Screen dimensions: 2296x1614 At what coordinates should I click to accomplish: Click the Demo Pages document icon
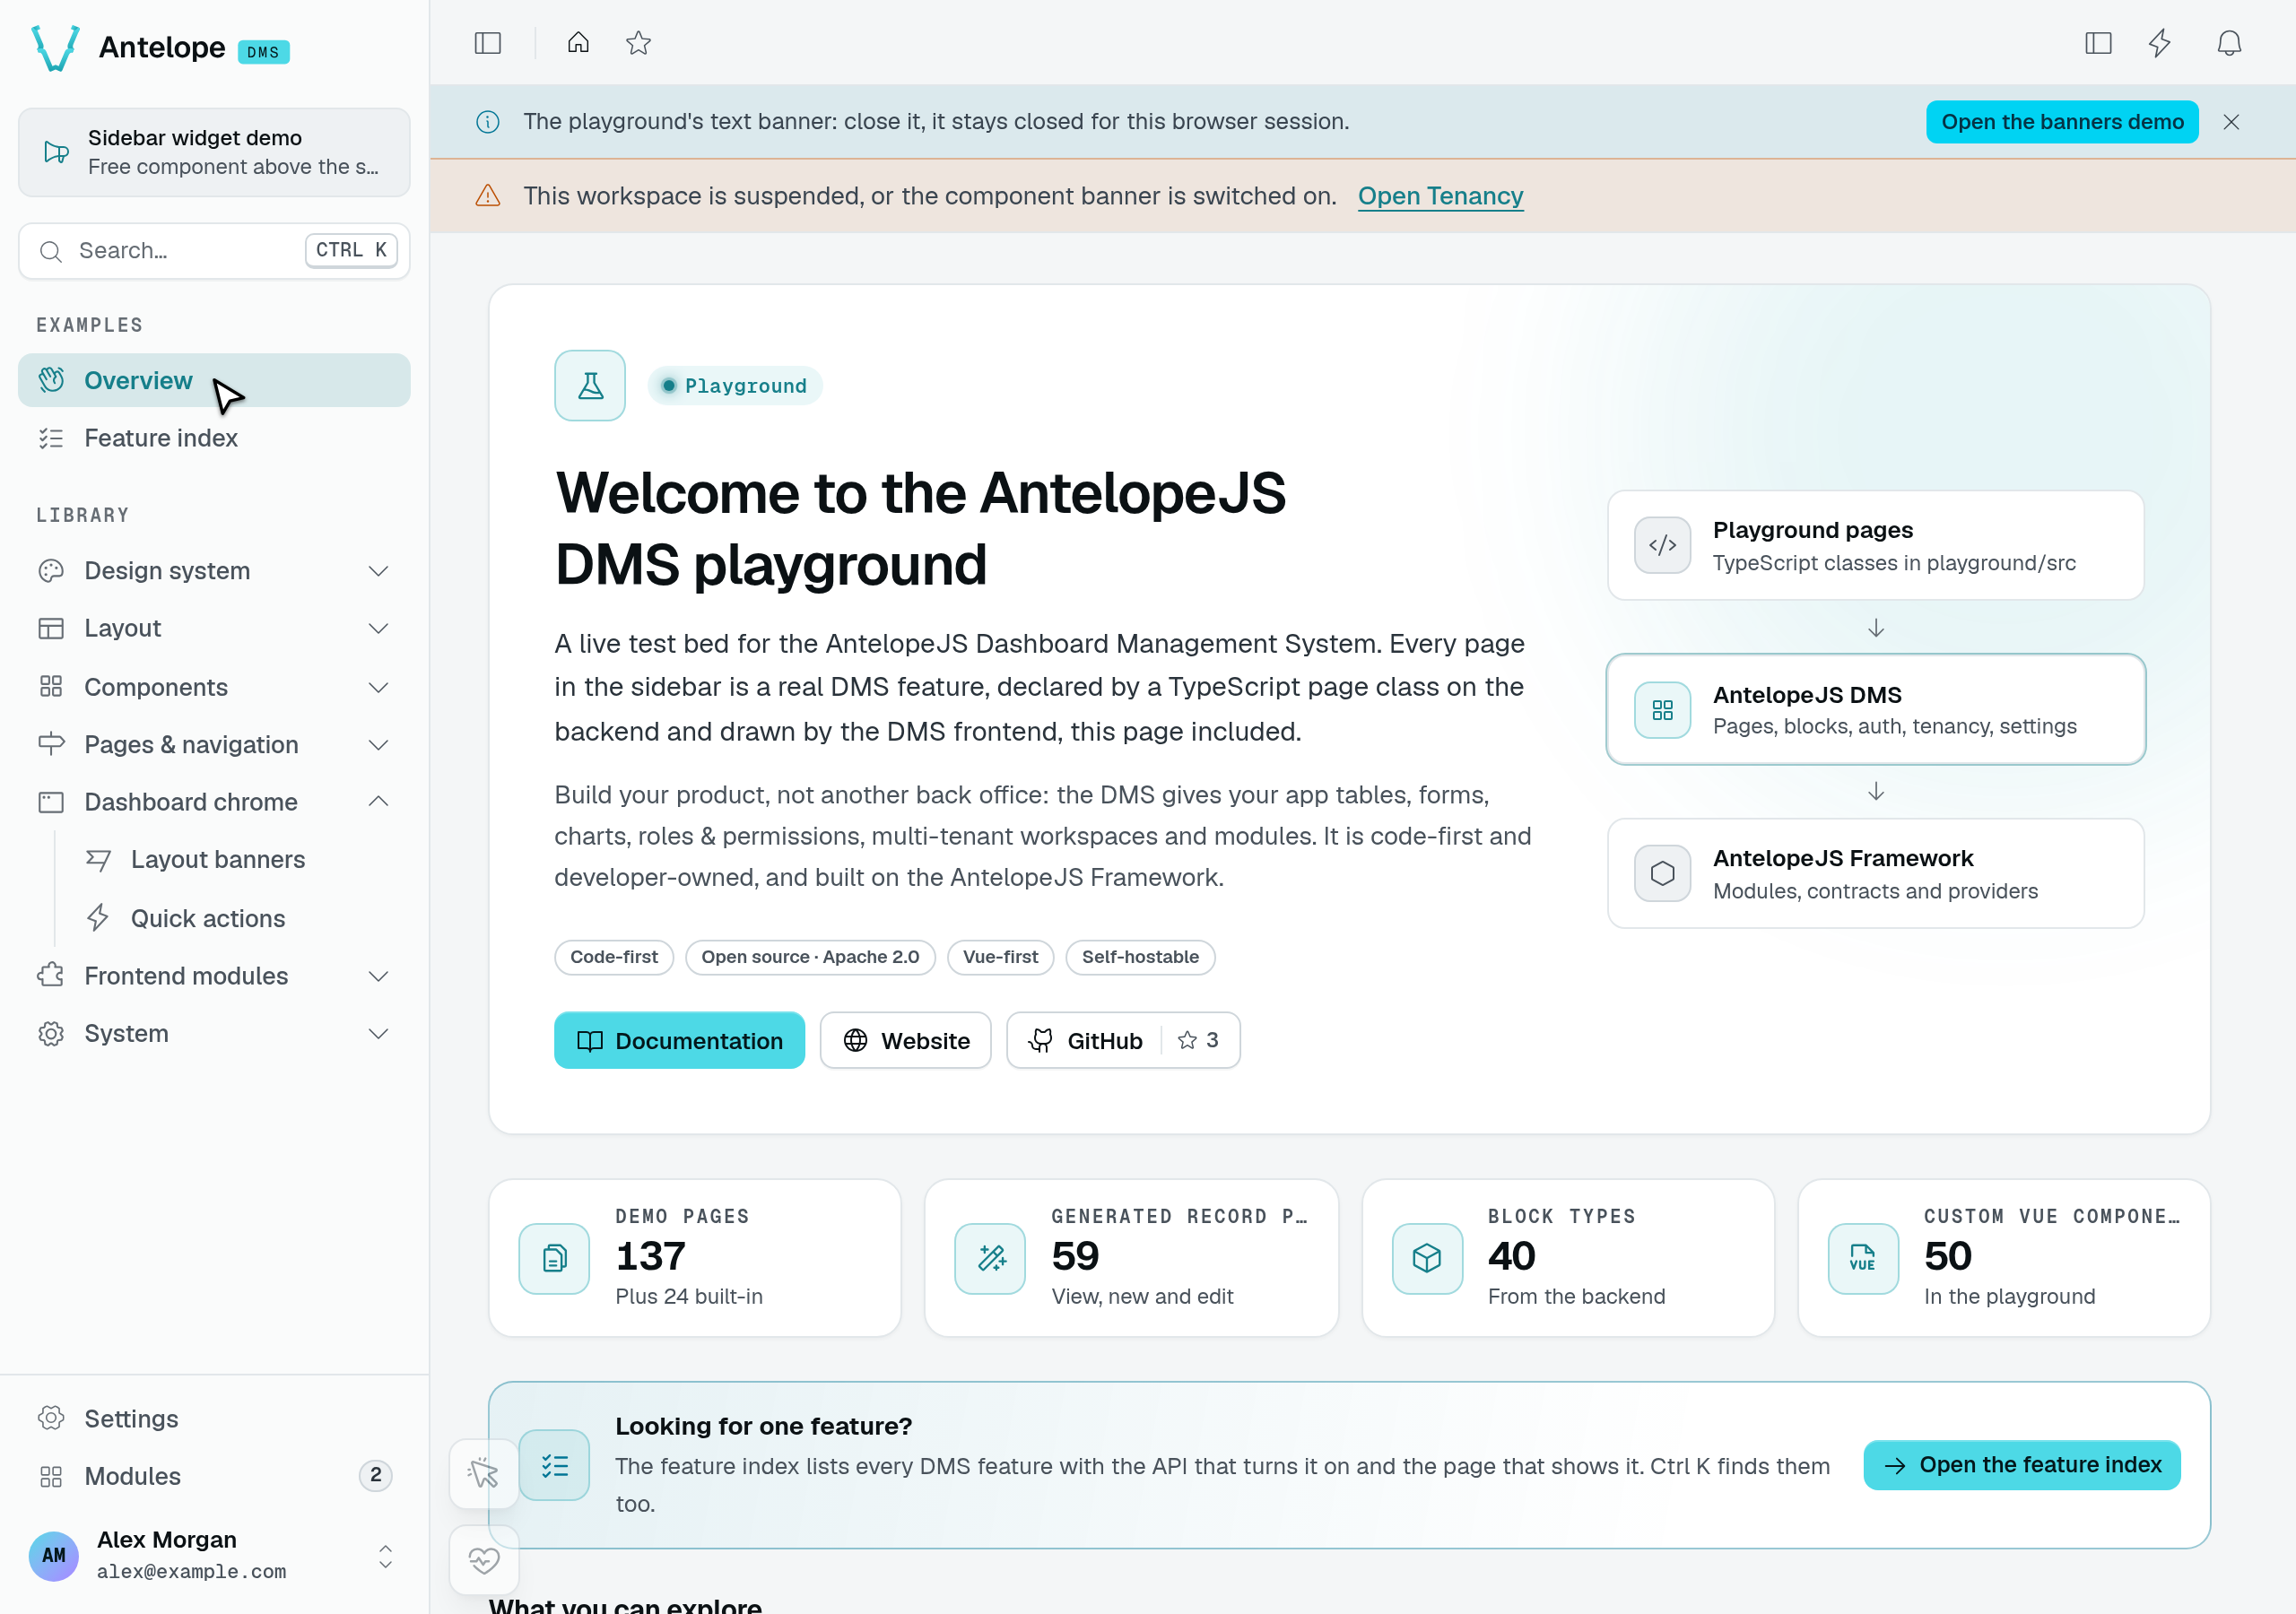point(554,1258)
